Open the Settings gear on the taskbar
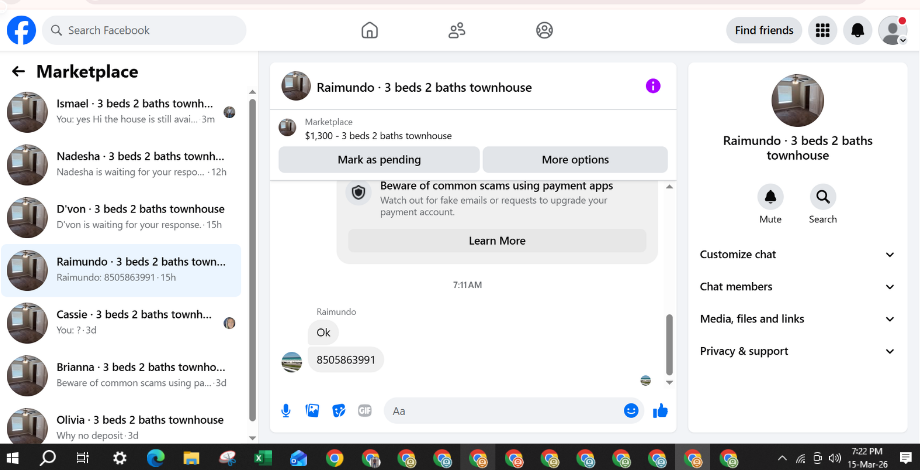 (x=120, y=458)
